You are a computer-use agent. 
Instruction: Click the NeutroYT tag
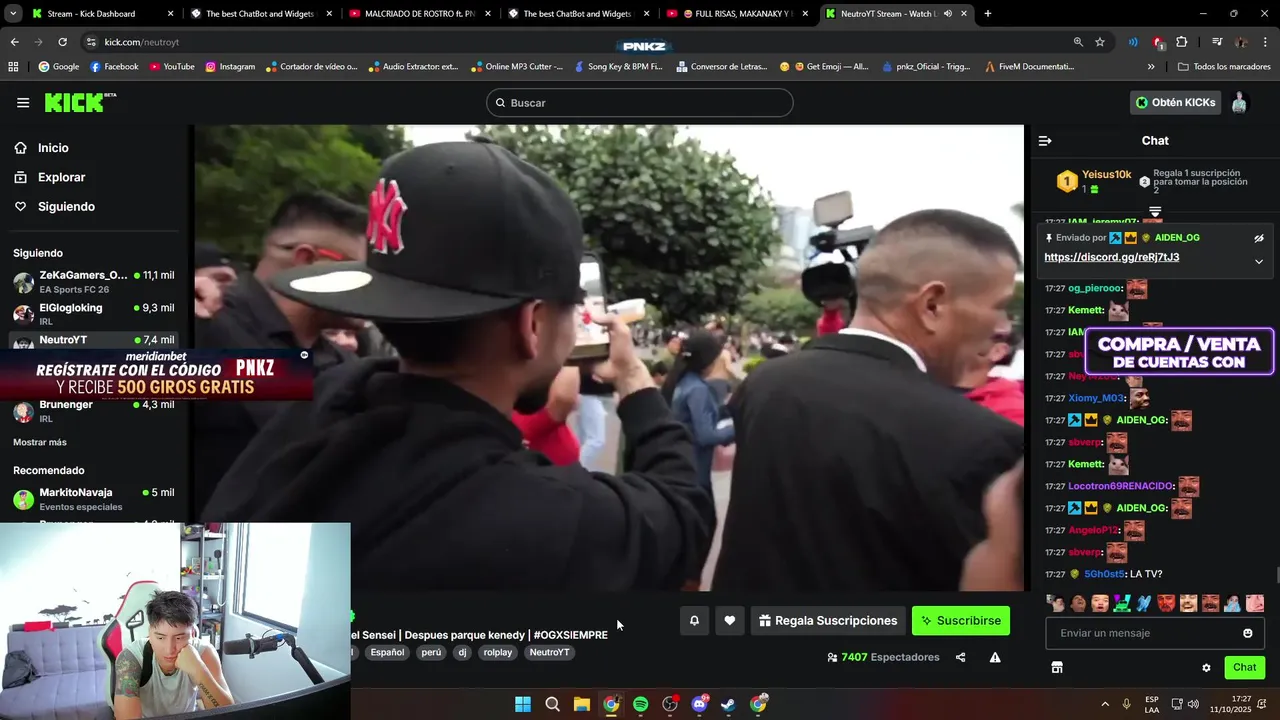coord(549,652)
